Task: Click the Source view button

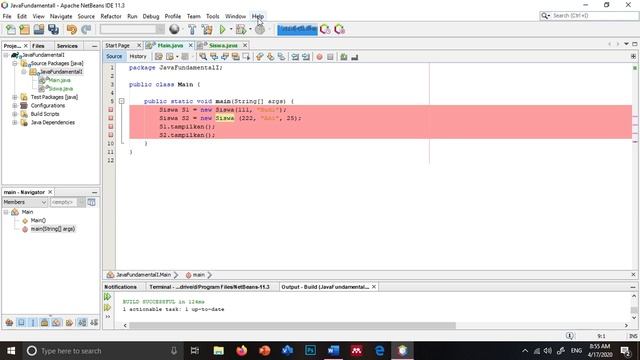Action: [114, 56]
